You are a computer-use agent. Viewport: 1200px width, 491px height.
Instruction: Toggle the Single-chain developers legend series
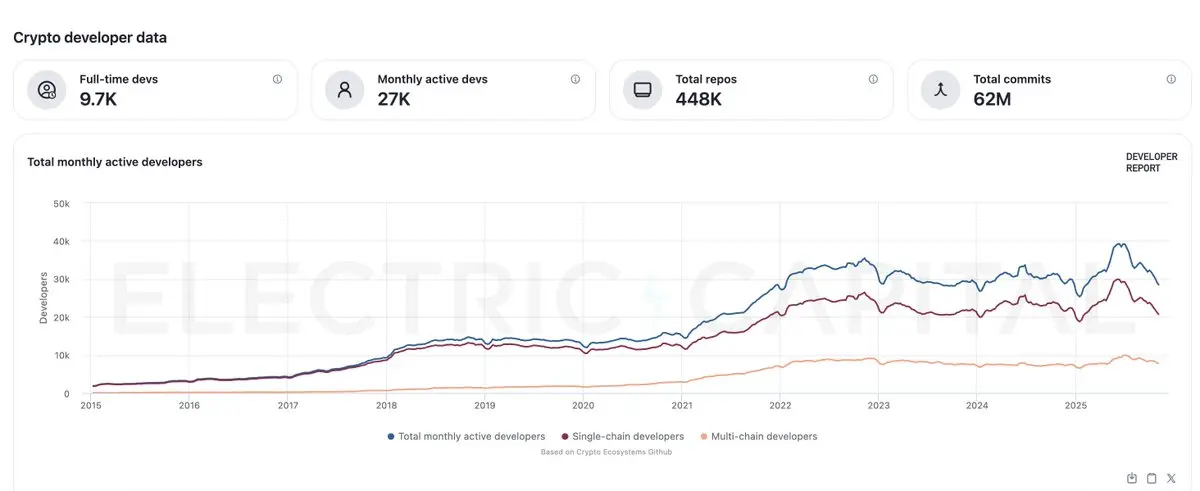(x=624, y=436)
